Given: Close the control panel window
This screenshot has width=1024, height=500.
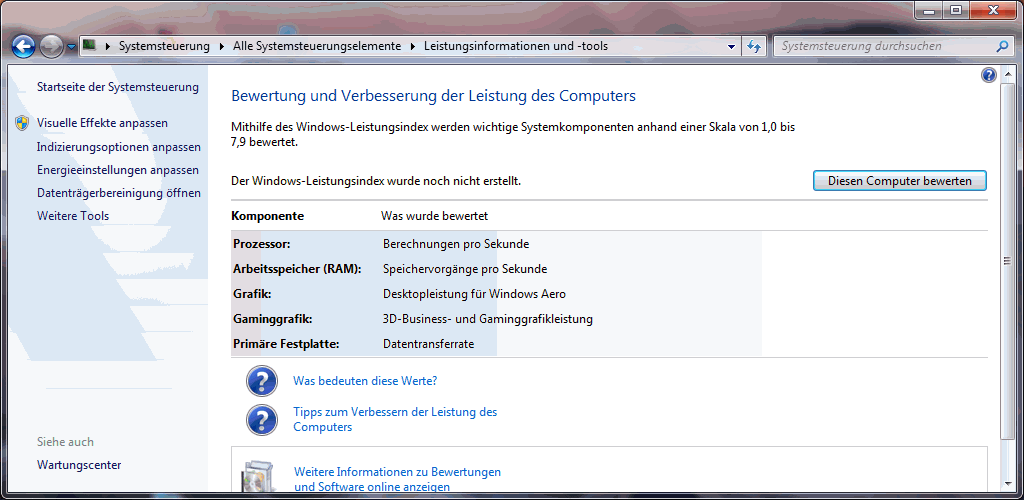Looking at the screenshot, I should point(993,10).
